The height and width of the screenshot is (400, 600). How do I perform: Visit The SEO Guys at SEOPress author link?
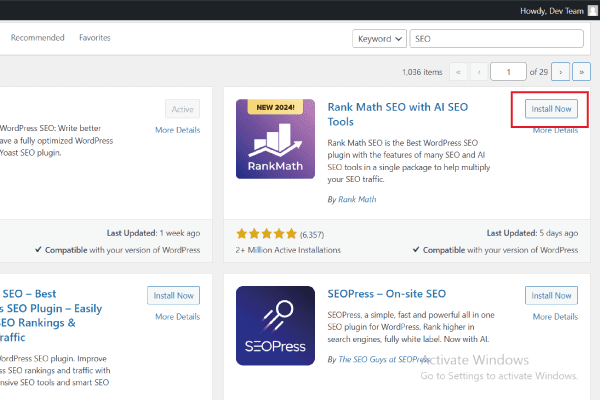pos(384,359)
